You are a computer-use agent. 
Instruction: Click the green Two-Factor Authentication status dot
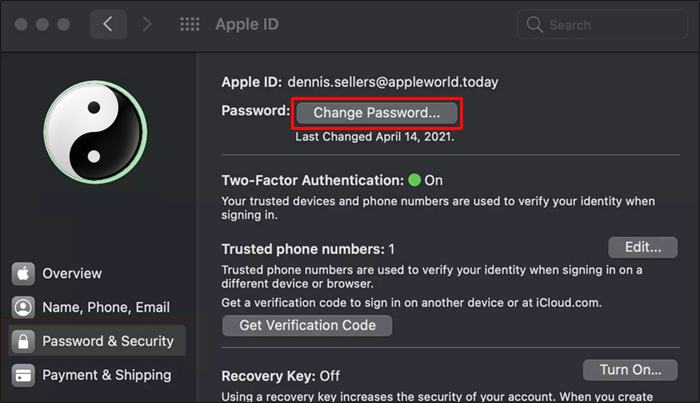coord(414,181)
